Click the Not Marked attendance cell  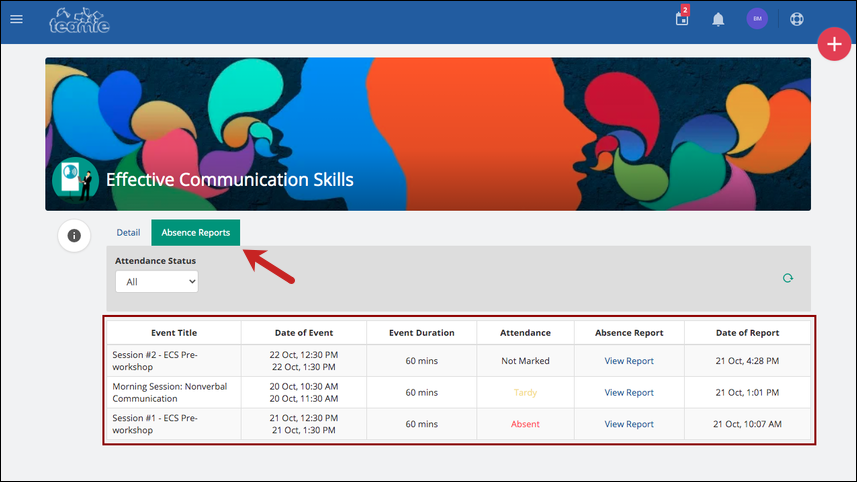coord(525,361)
